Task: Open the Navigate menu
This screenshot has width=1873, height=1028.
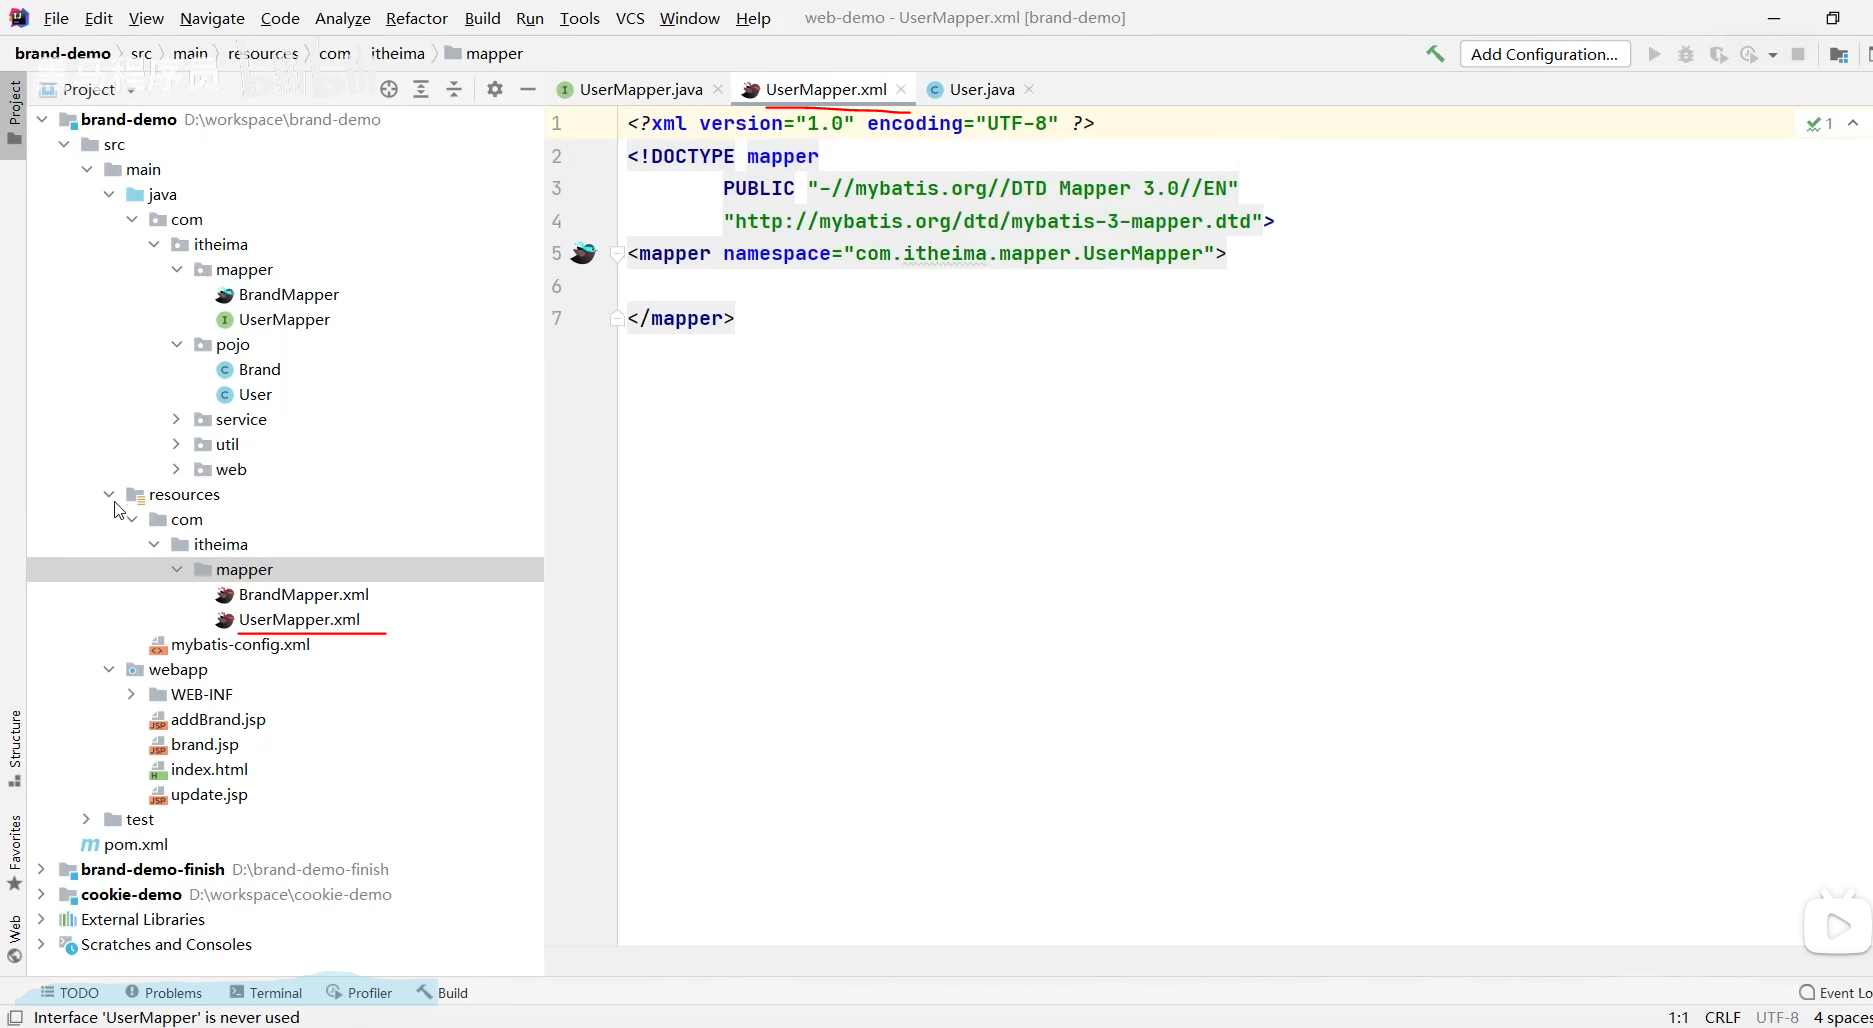Action: (212, 18)
